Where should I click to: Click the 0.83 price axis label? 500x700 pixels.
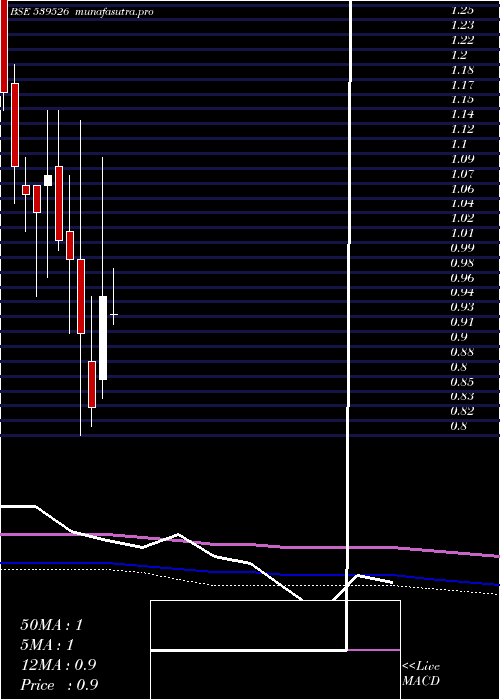pos(462,396)
